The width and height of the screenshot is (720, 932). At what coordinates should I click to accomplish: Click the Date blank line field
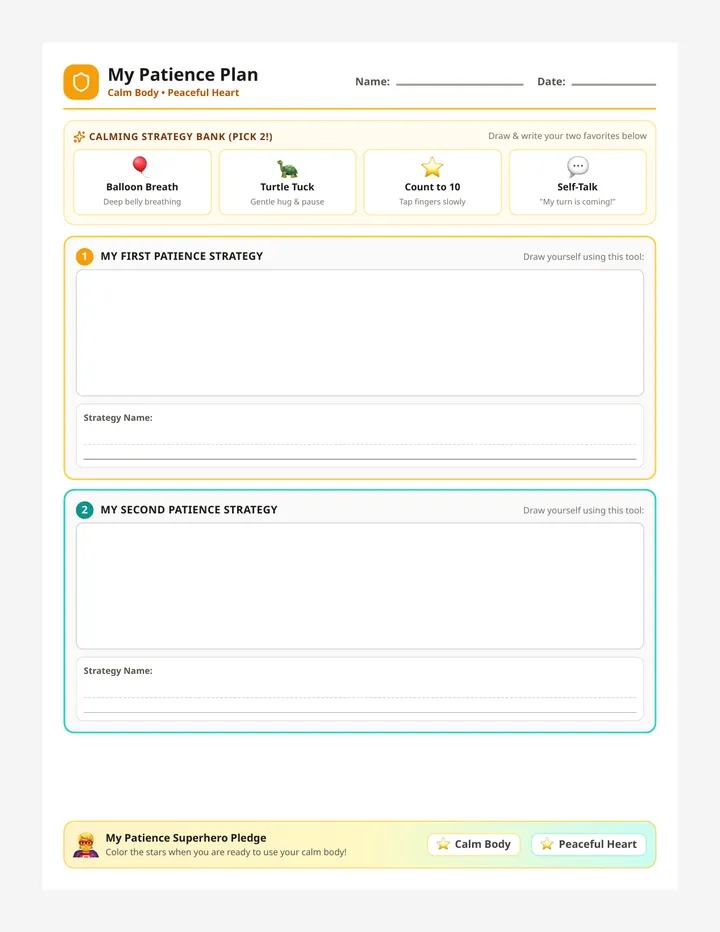tap(614, 84)
